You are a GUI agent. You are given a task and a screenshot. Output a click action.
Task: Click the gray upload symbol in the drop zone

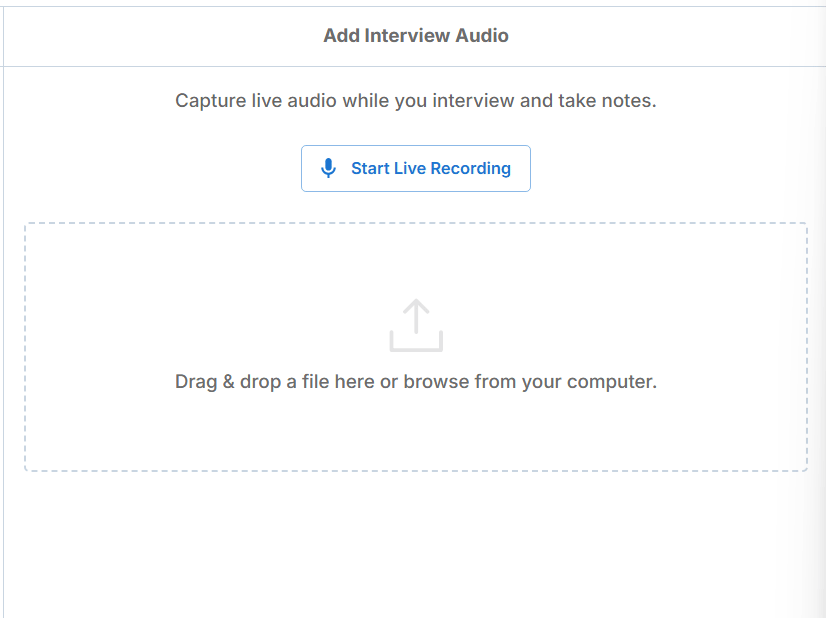416,326
